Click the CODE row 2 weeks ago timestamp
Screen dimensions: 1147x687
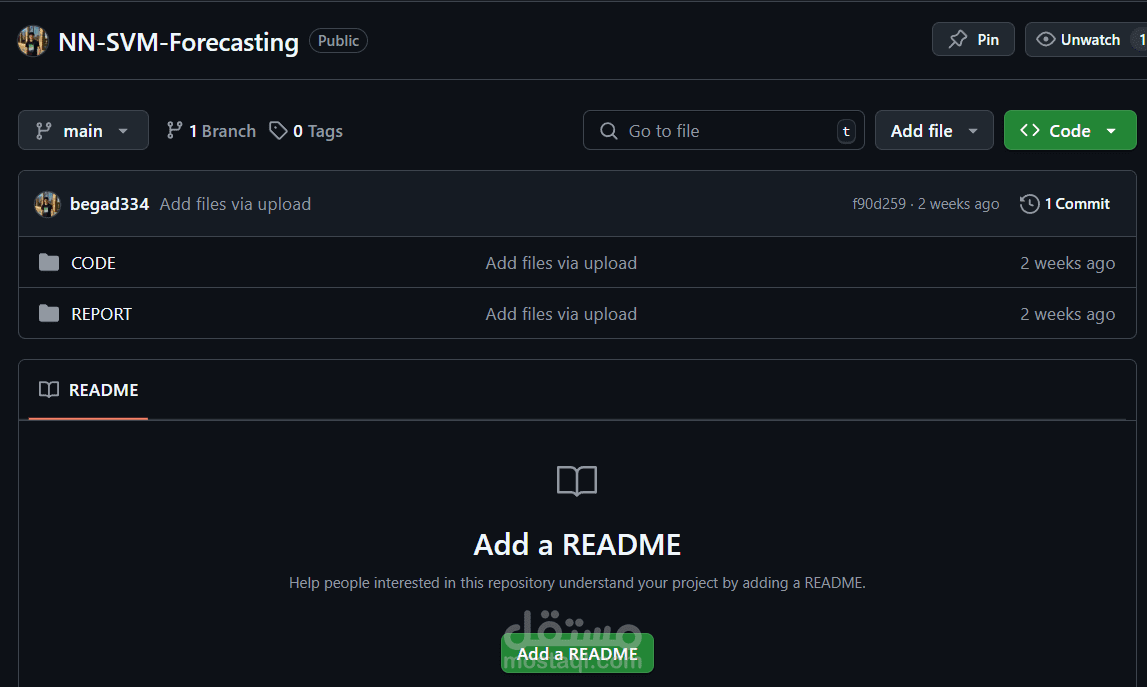click(1067, 263)
